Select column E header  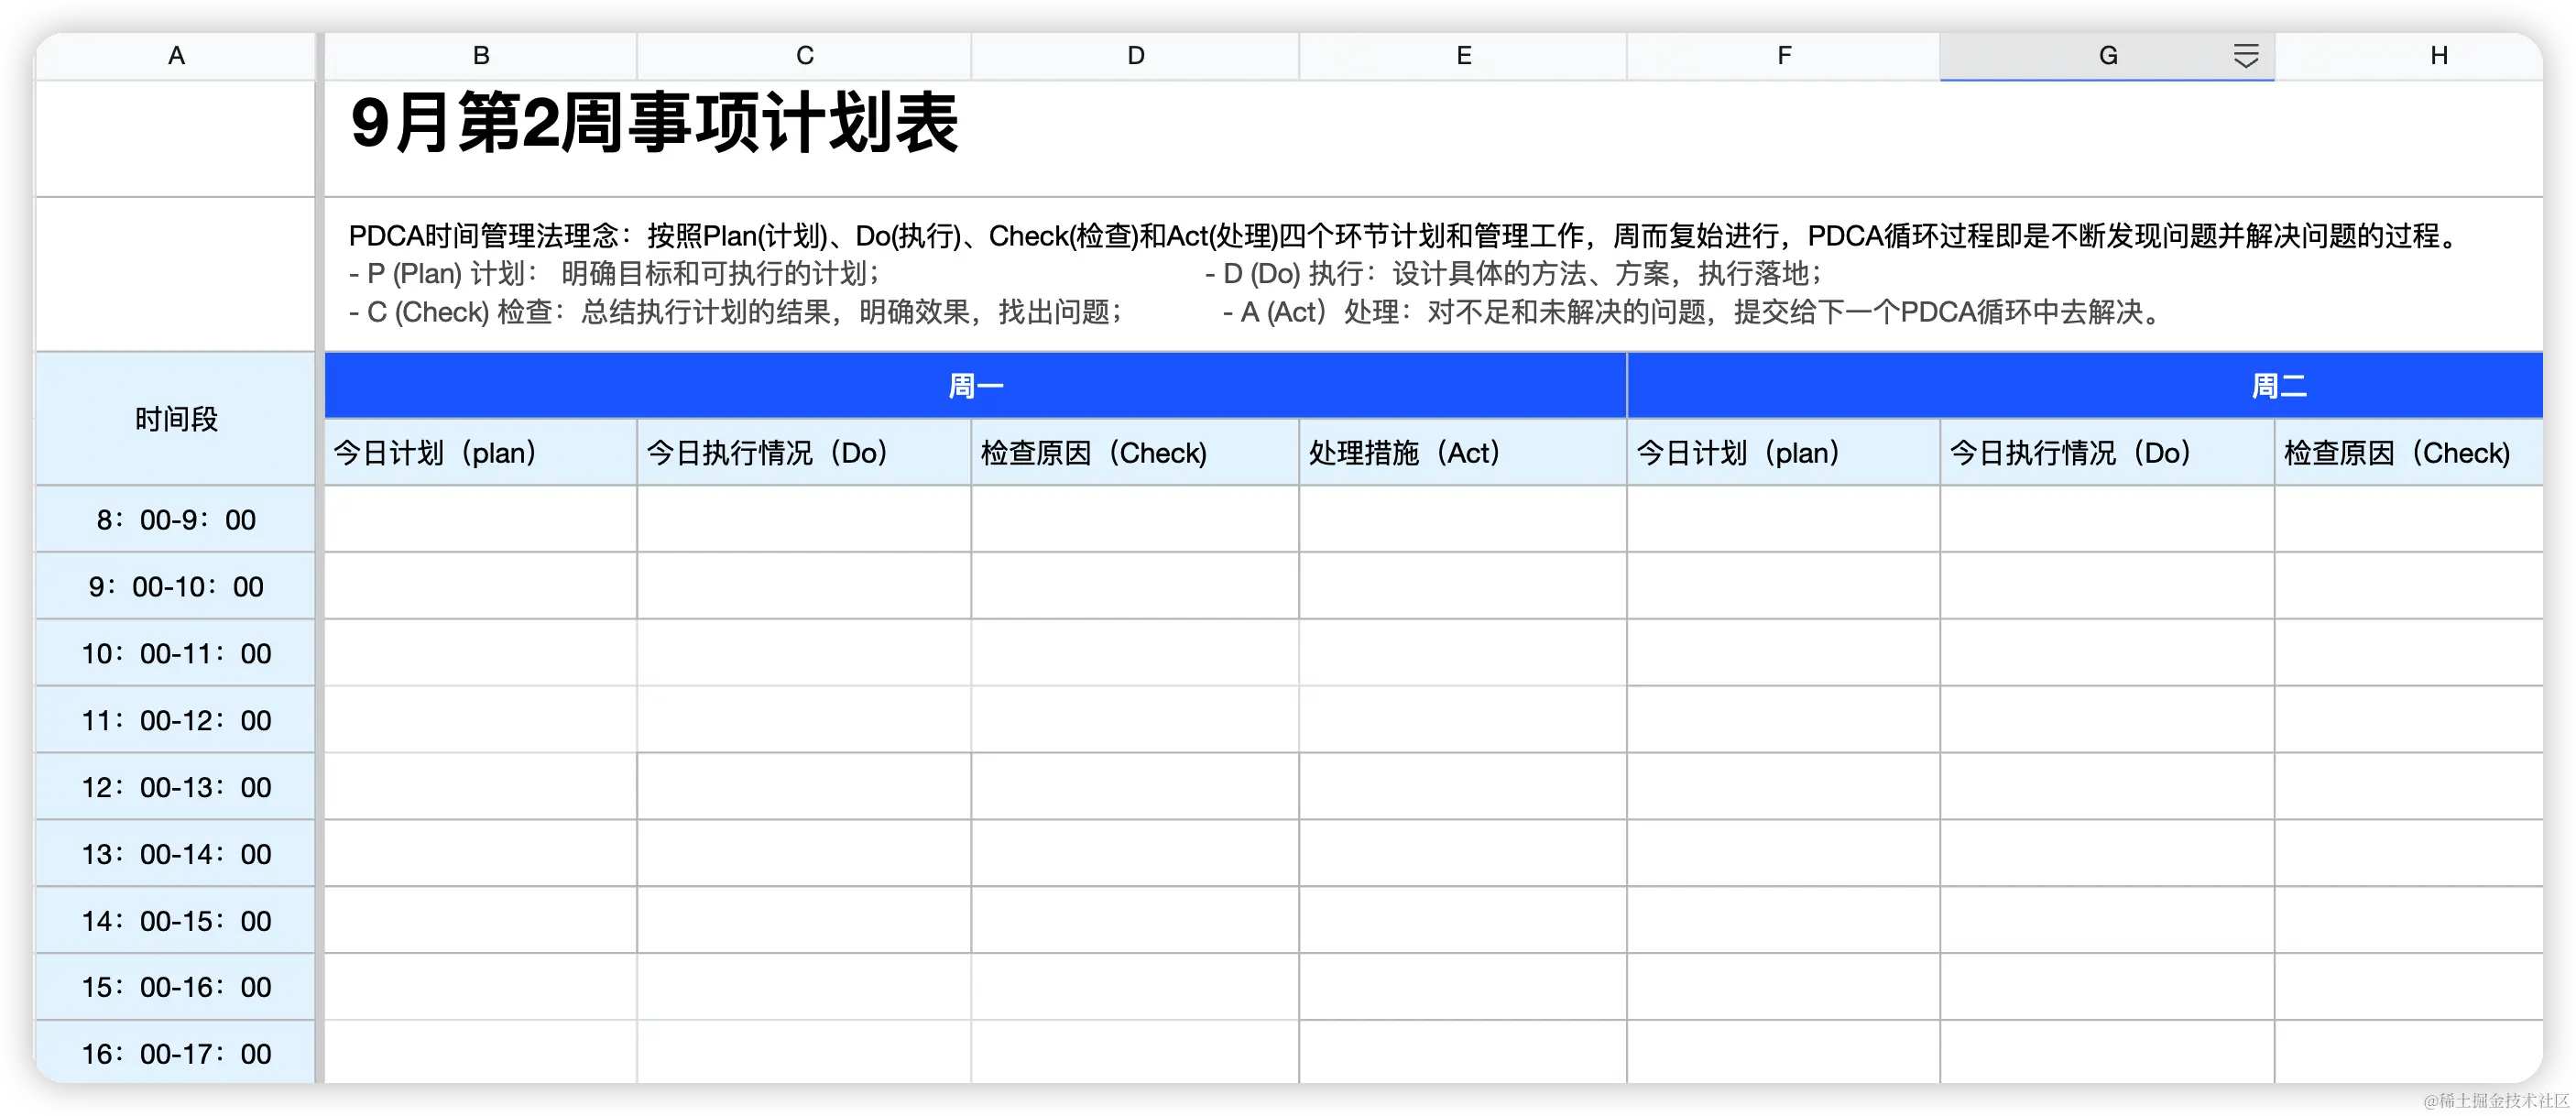click(1463, 56)
